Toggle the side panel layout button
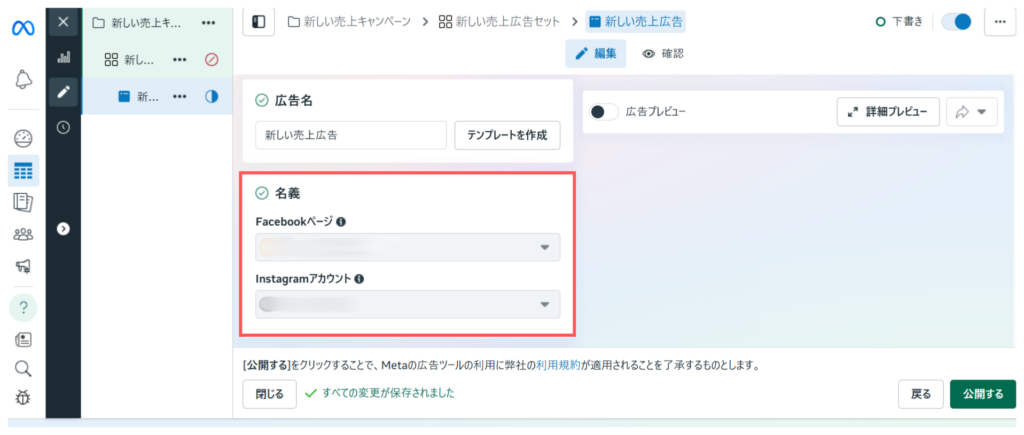The image size is (1024, 435). 259,21
